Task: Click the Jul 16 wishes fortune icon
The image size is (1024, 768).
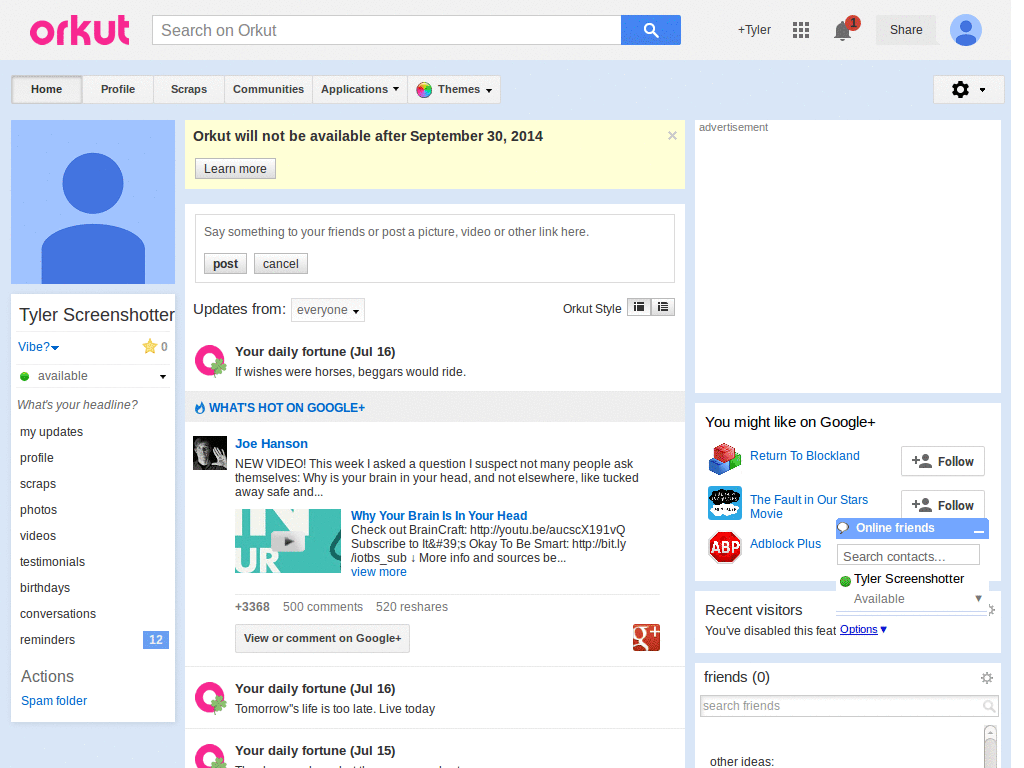Action: click(210, 361)
